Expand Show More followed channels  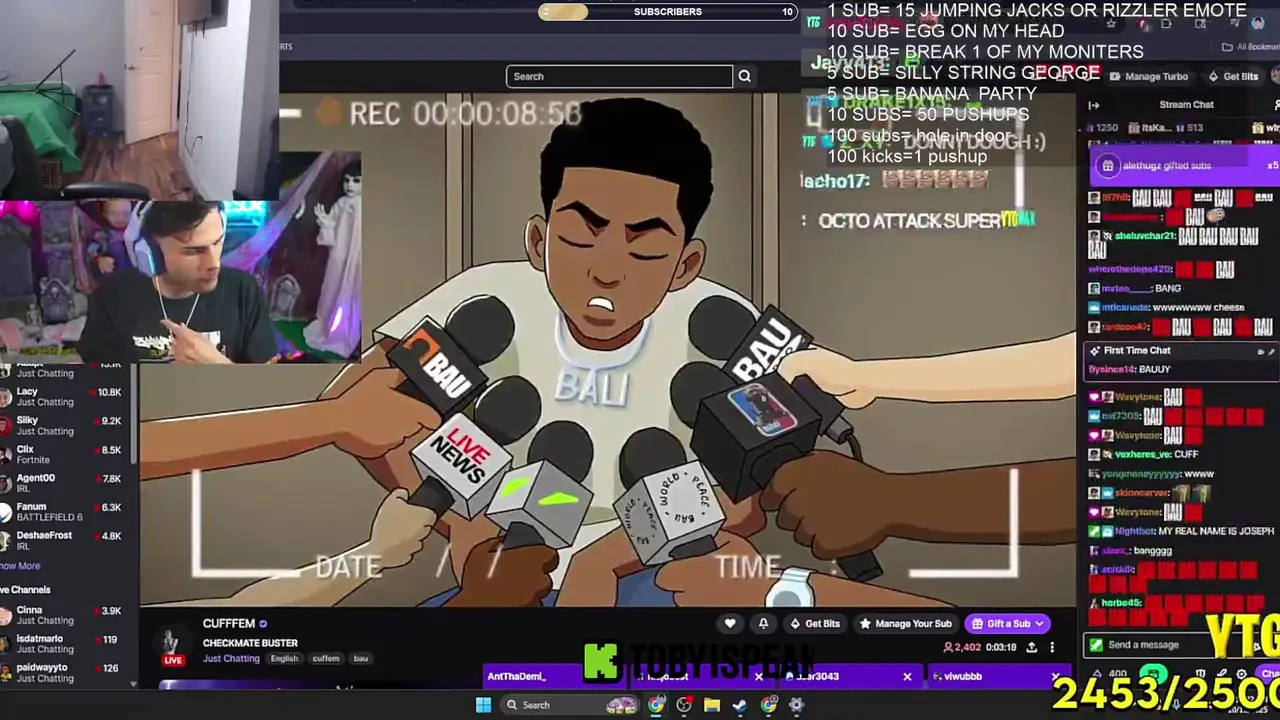pyautogui.click(x=20, y=566)
